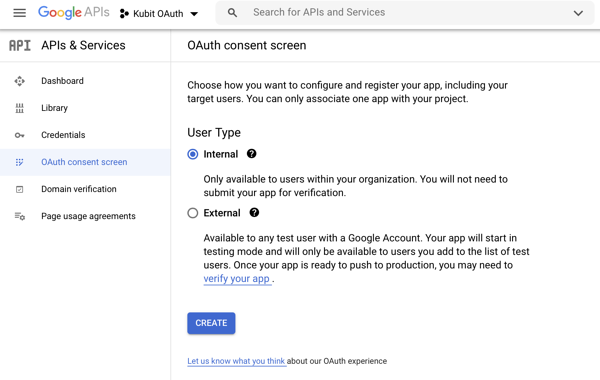600x380 pixels.
Task: Click the Credentials key icon
Action: click(20, 135)
